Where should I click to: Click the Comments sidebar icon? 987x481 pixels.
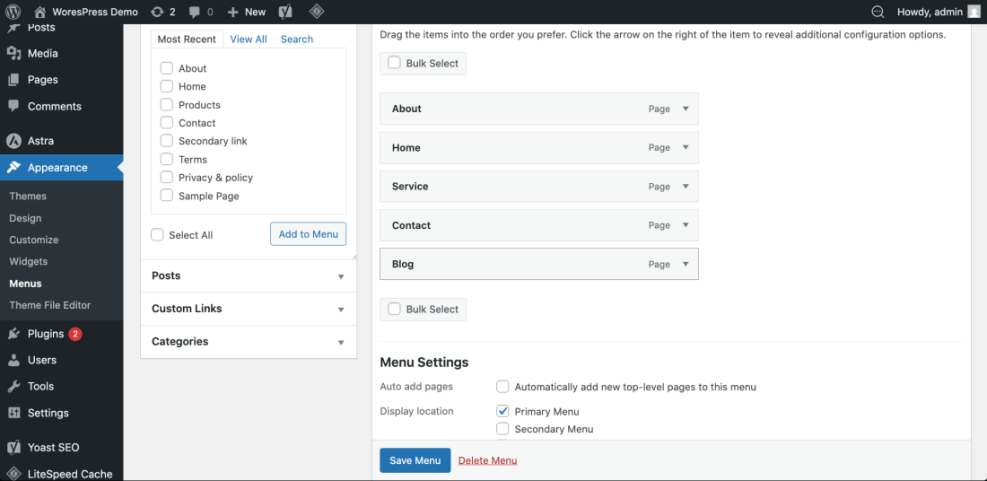tap(14, 106)
